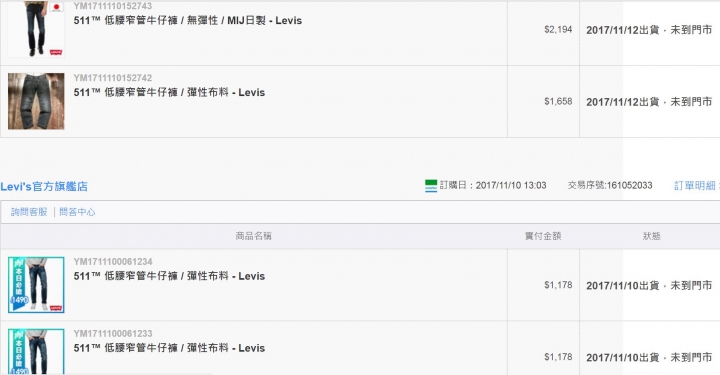Open YM1711110152742 彈性布料 product title
This screenshot has width=720, height=375.
(x=169, y=92)
